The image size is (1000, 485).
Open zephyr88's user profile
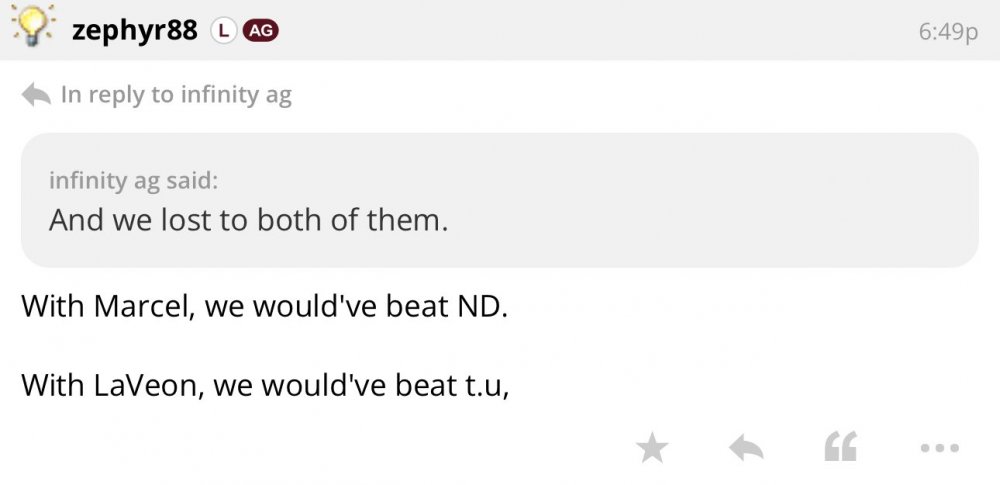pos(134,31)
